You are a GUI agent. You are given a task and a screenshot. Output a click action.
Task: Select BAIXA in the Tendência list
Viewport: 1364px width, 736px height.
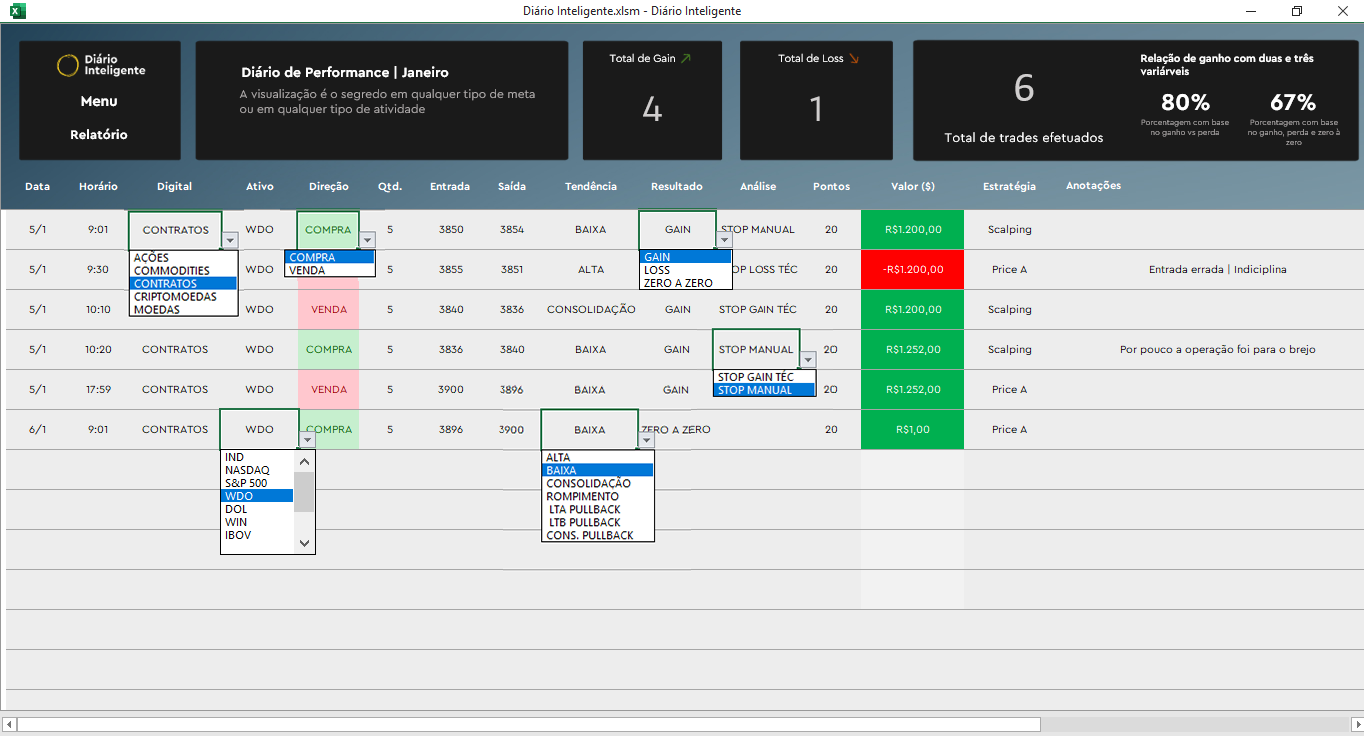(598, 470)
